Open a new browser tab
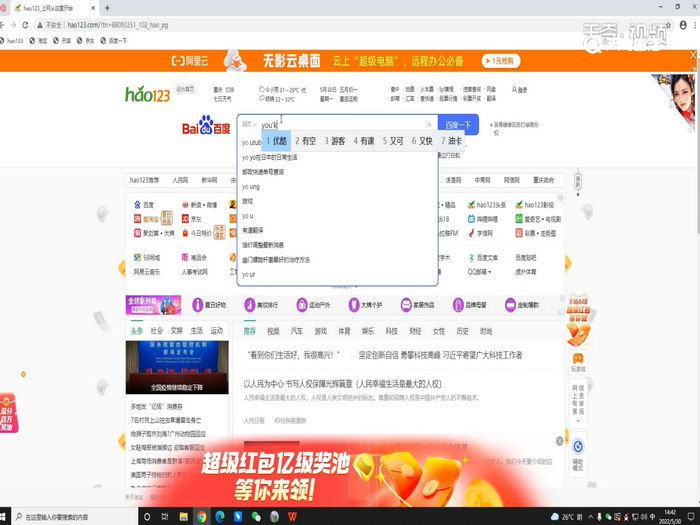The height and width of the screenshot is (525, 700). [107, 8]
